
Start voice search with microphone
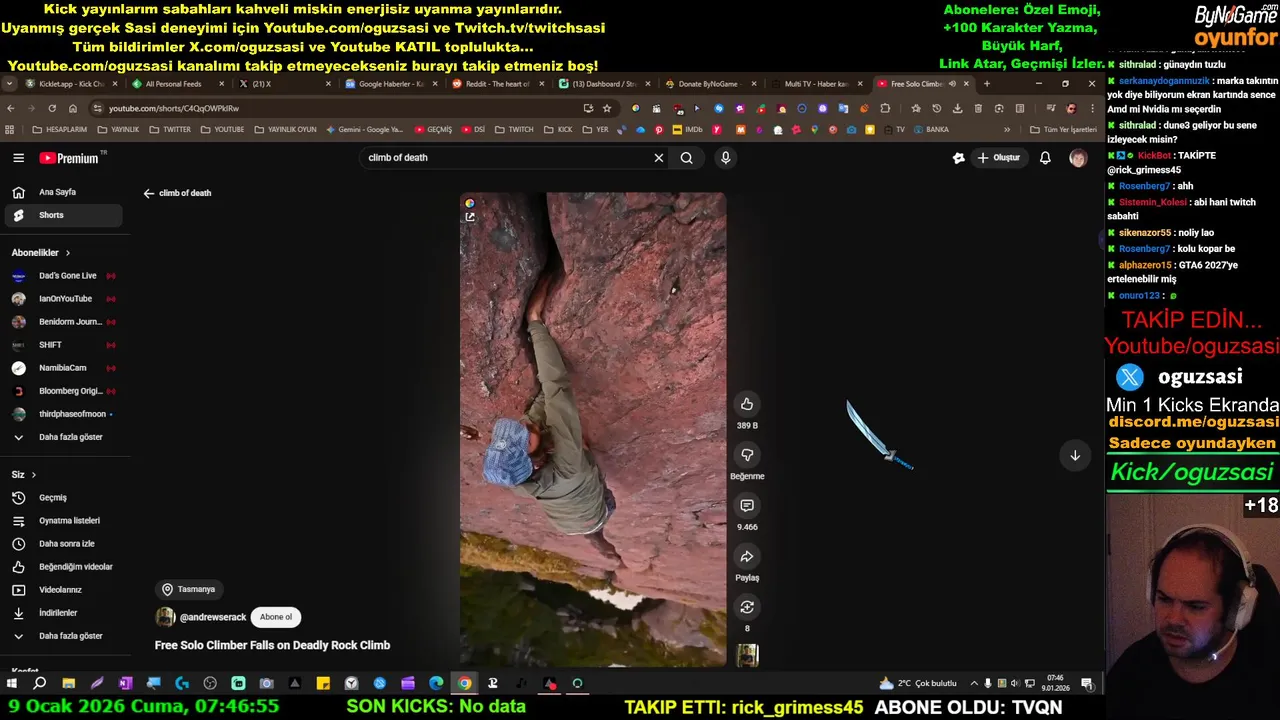point(726,158)
